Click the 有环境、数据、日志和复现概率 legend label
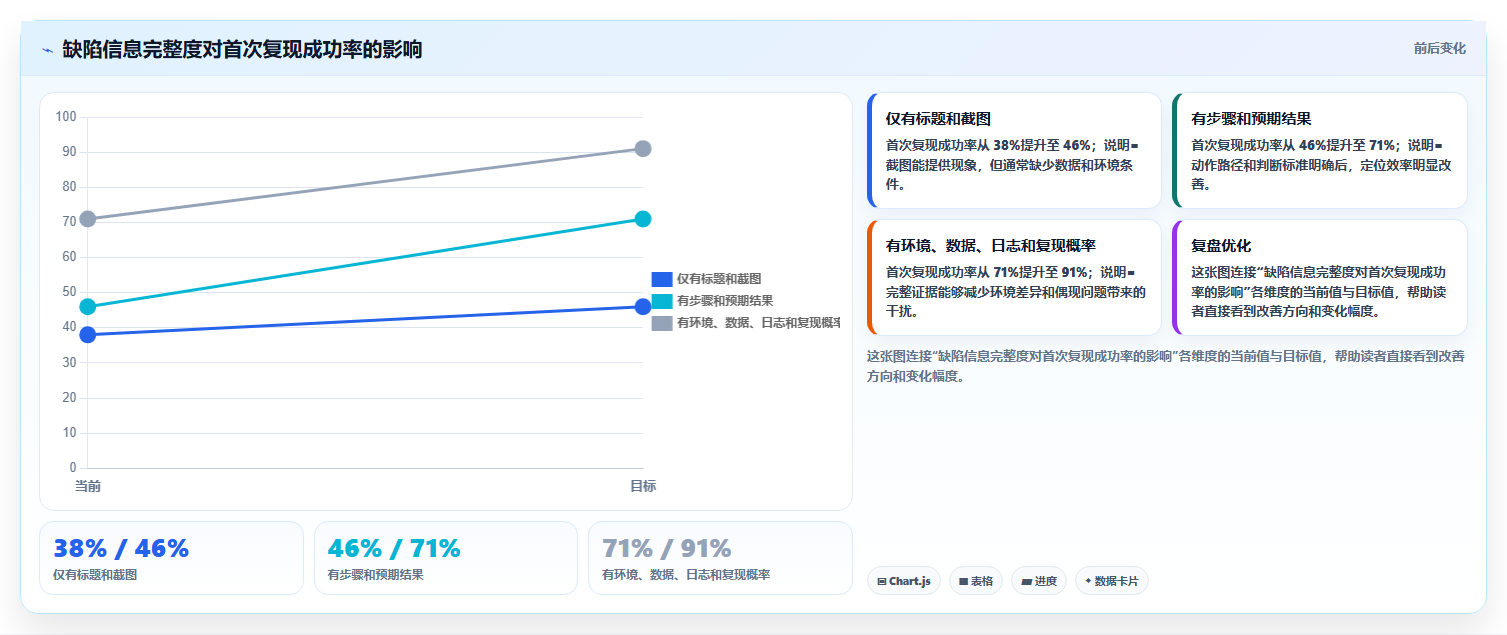 pos(758,323)
